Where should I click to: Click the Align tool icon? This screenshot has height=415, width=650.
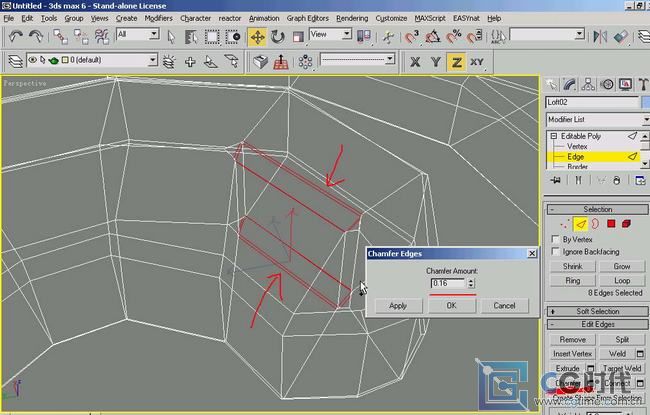621,36
